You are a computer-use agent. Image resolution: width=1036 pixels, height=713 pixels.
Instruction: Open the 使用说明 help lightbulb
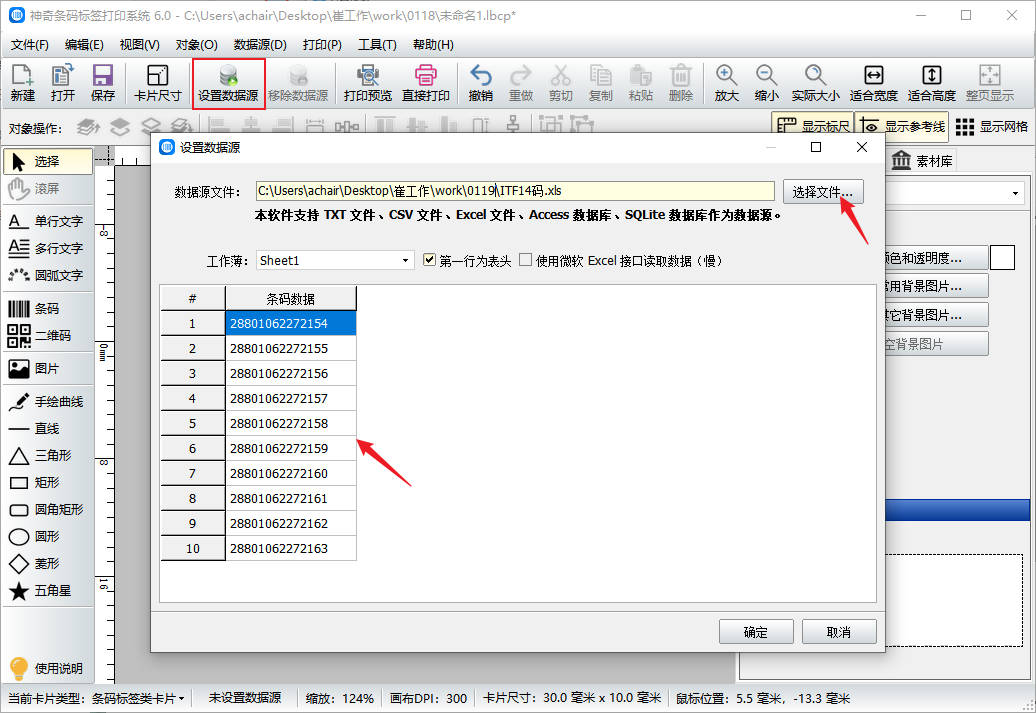46,668
